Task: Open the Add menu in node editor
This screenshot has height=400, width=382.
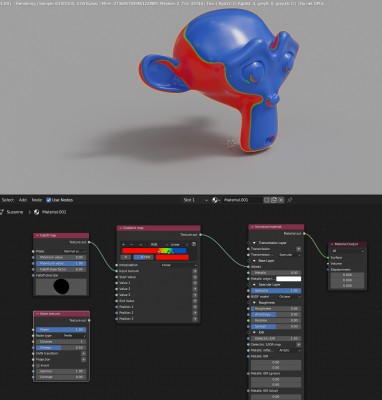Action: click(23, 200)
